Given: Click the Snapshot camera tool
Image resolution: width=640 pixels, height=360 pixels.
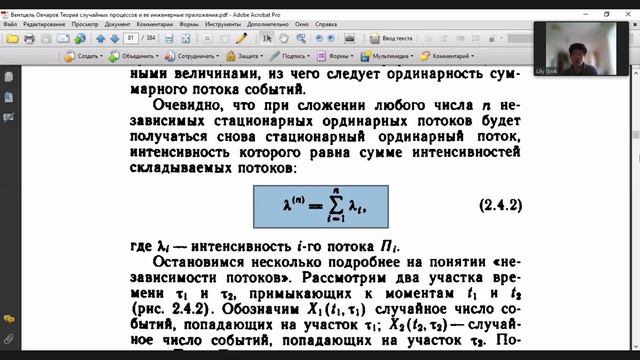Looking at the screenshot, I should (349, 38).
